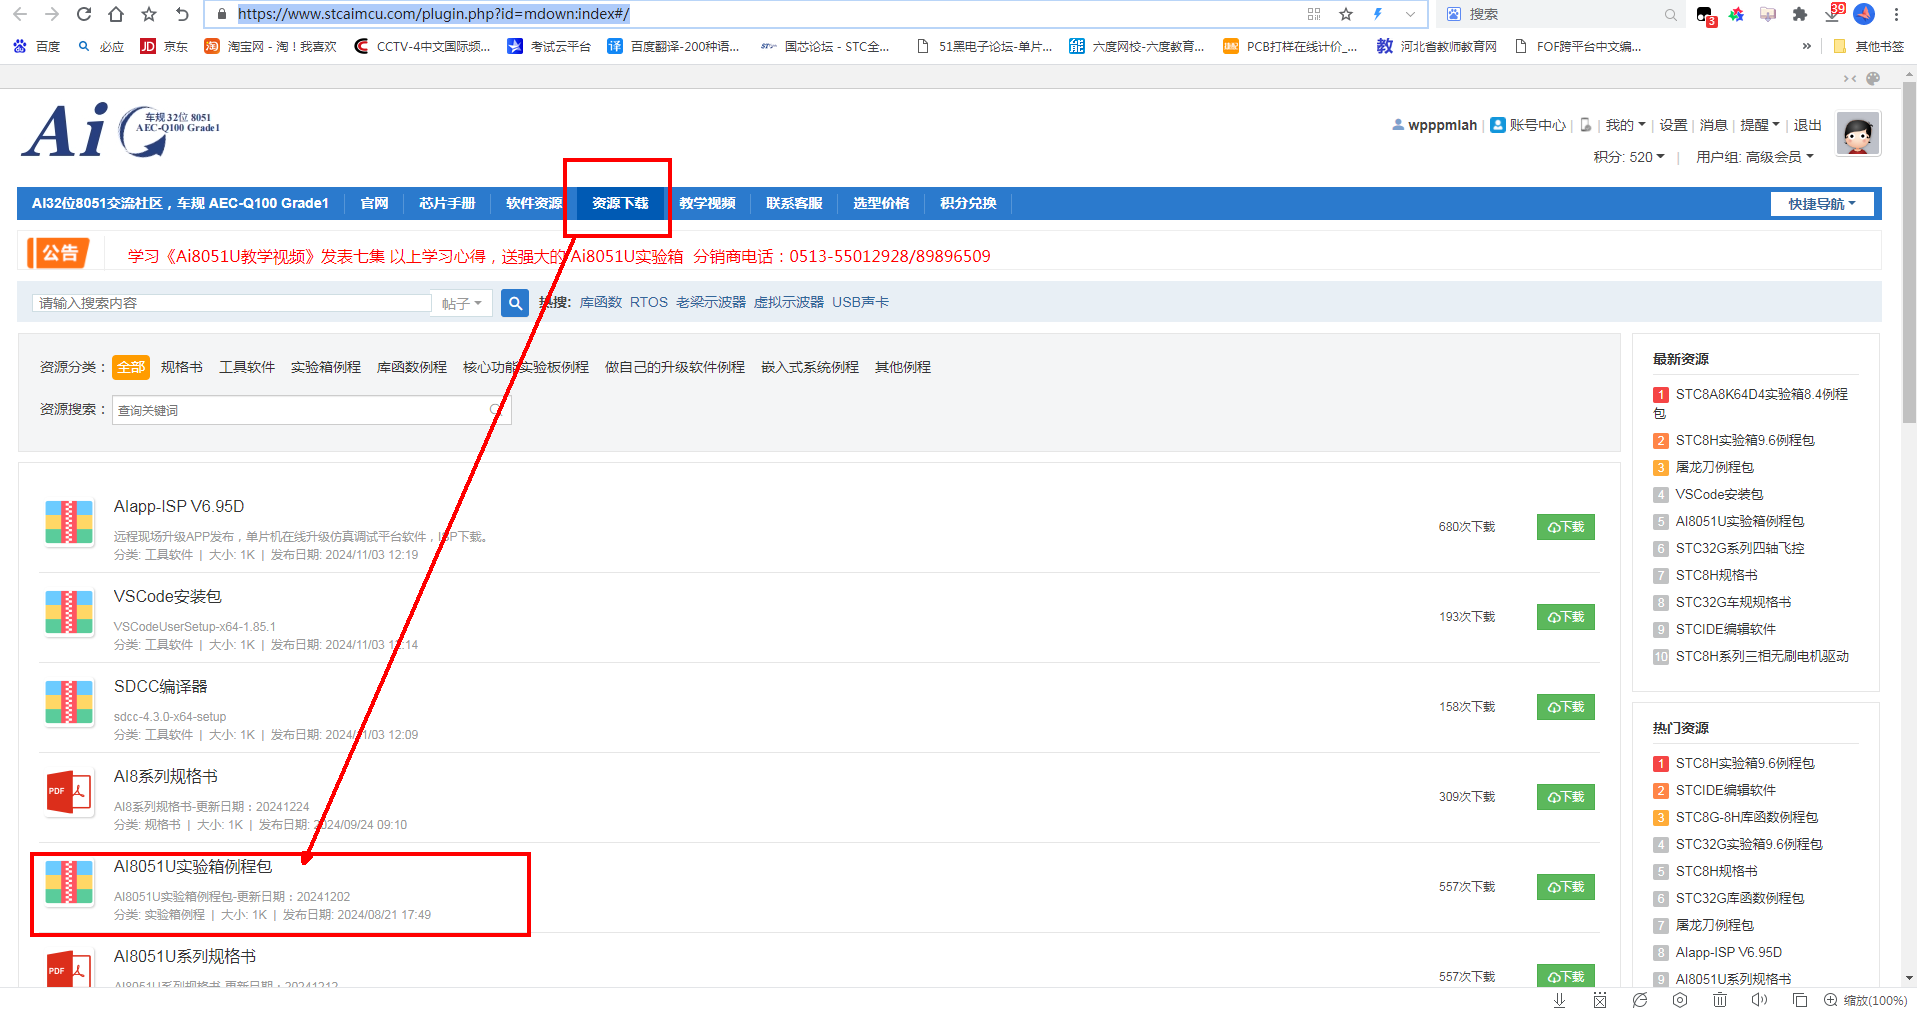
Task: Click the 公告 announcement badge
Action: click(x=59, y=253)
